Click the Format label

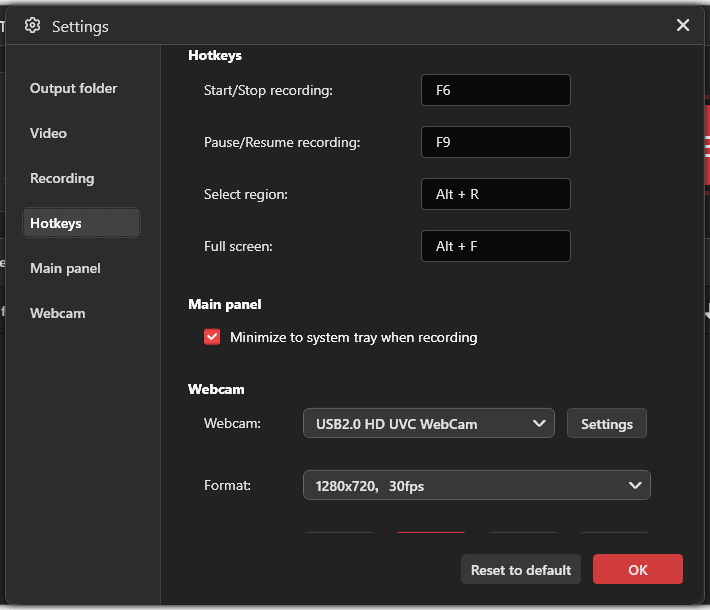click(x=227, y=485)
